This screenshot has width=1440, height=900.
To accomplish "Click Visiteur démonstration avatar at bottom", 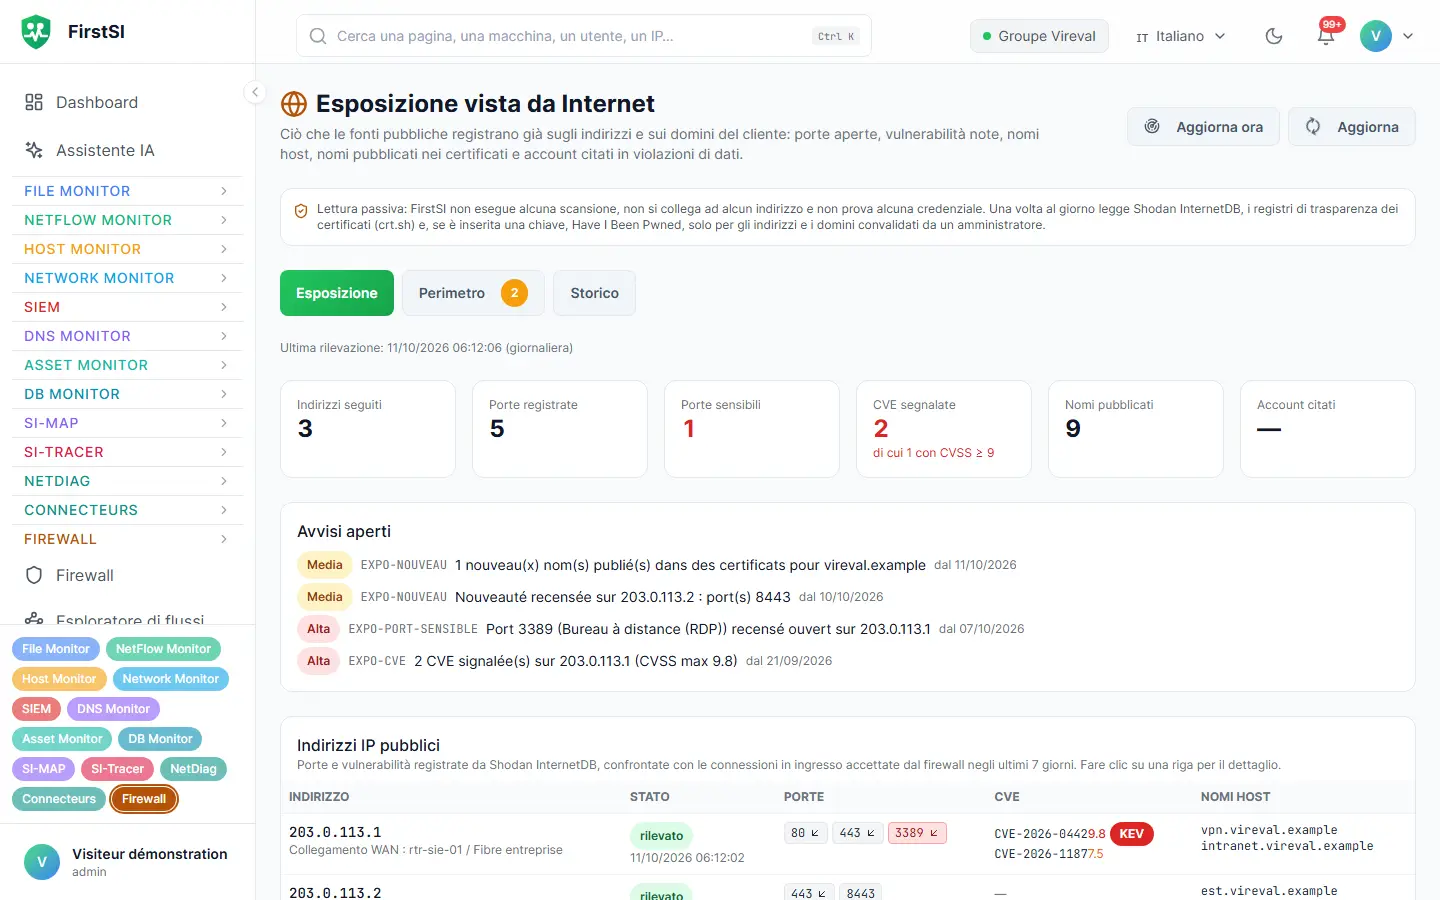I will (42, 862).
